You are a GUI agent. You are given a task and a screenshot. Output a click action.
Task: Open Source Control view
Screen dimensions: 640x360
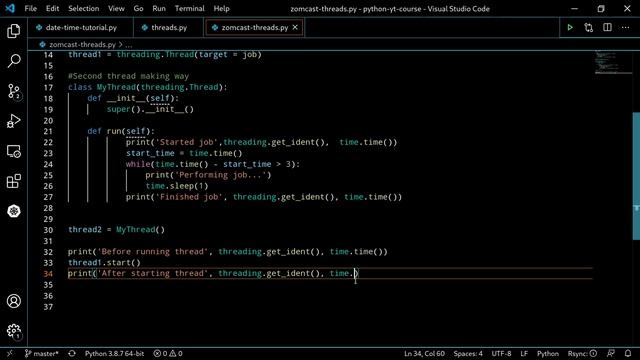[x=13, y=91]
